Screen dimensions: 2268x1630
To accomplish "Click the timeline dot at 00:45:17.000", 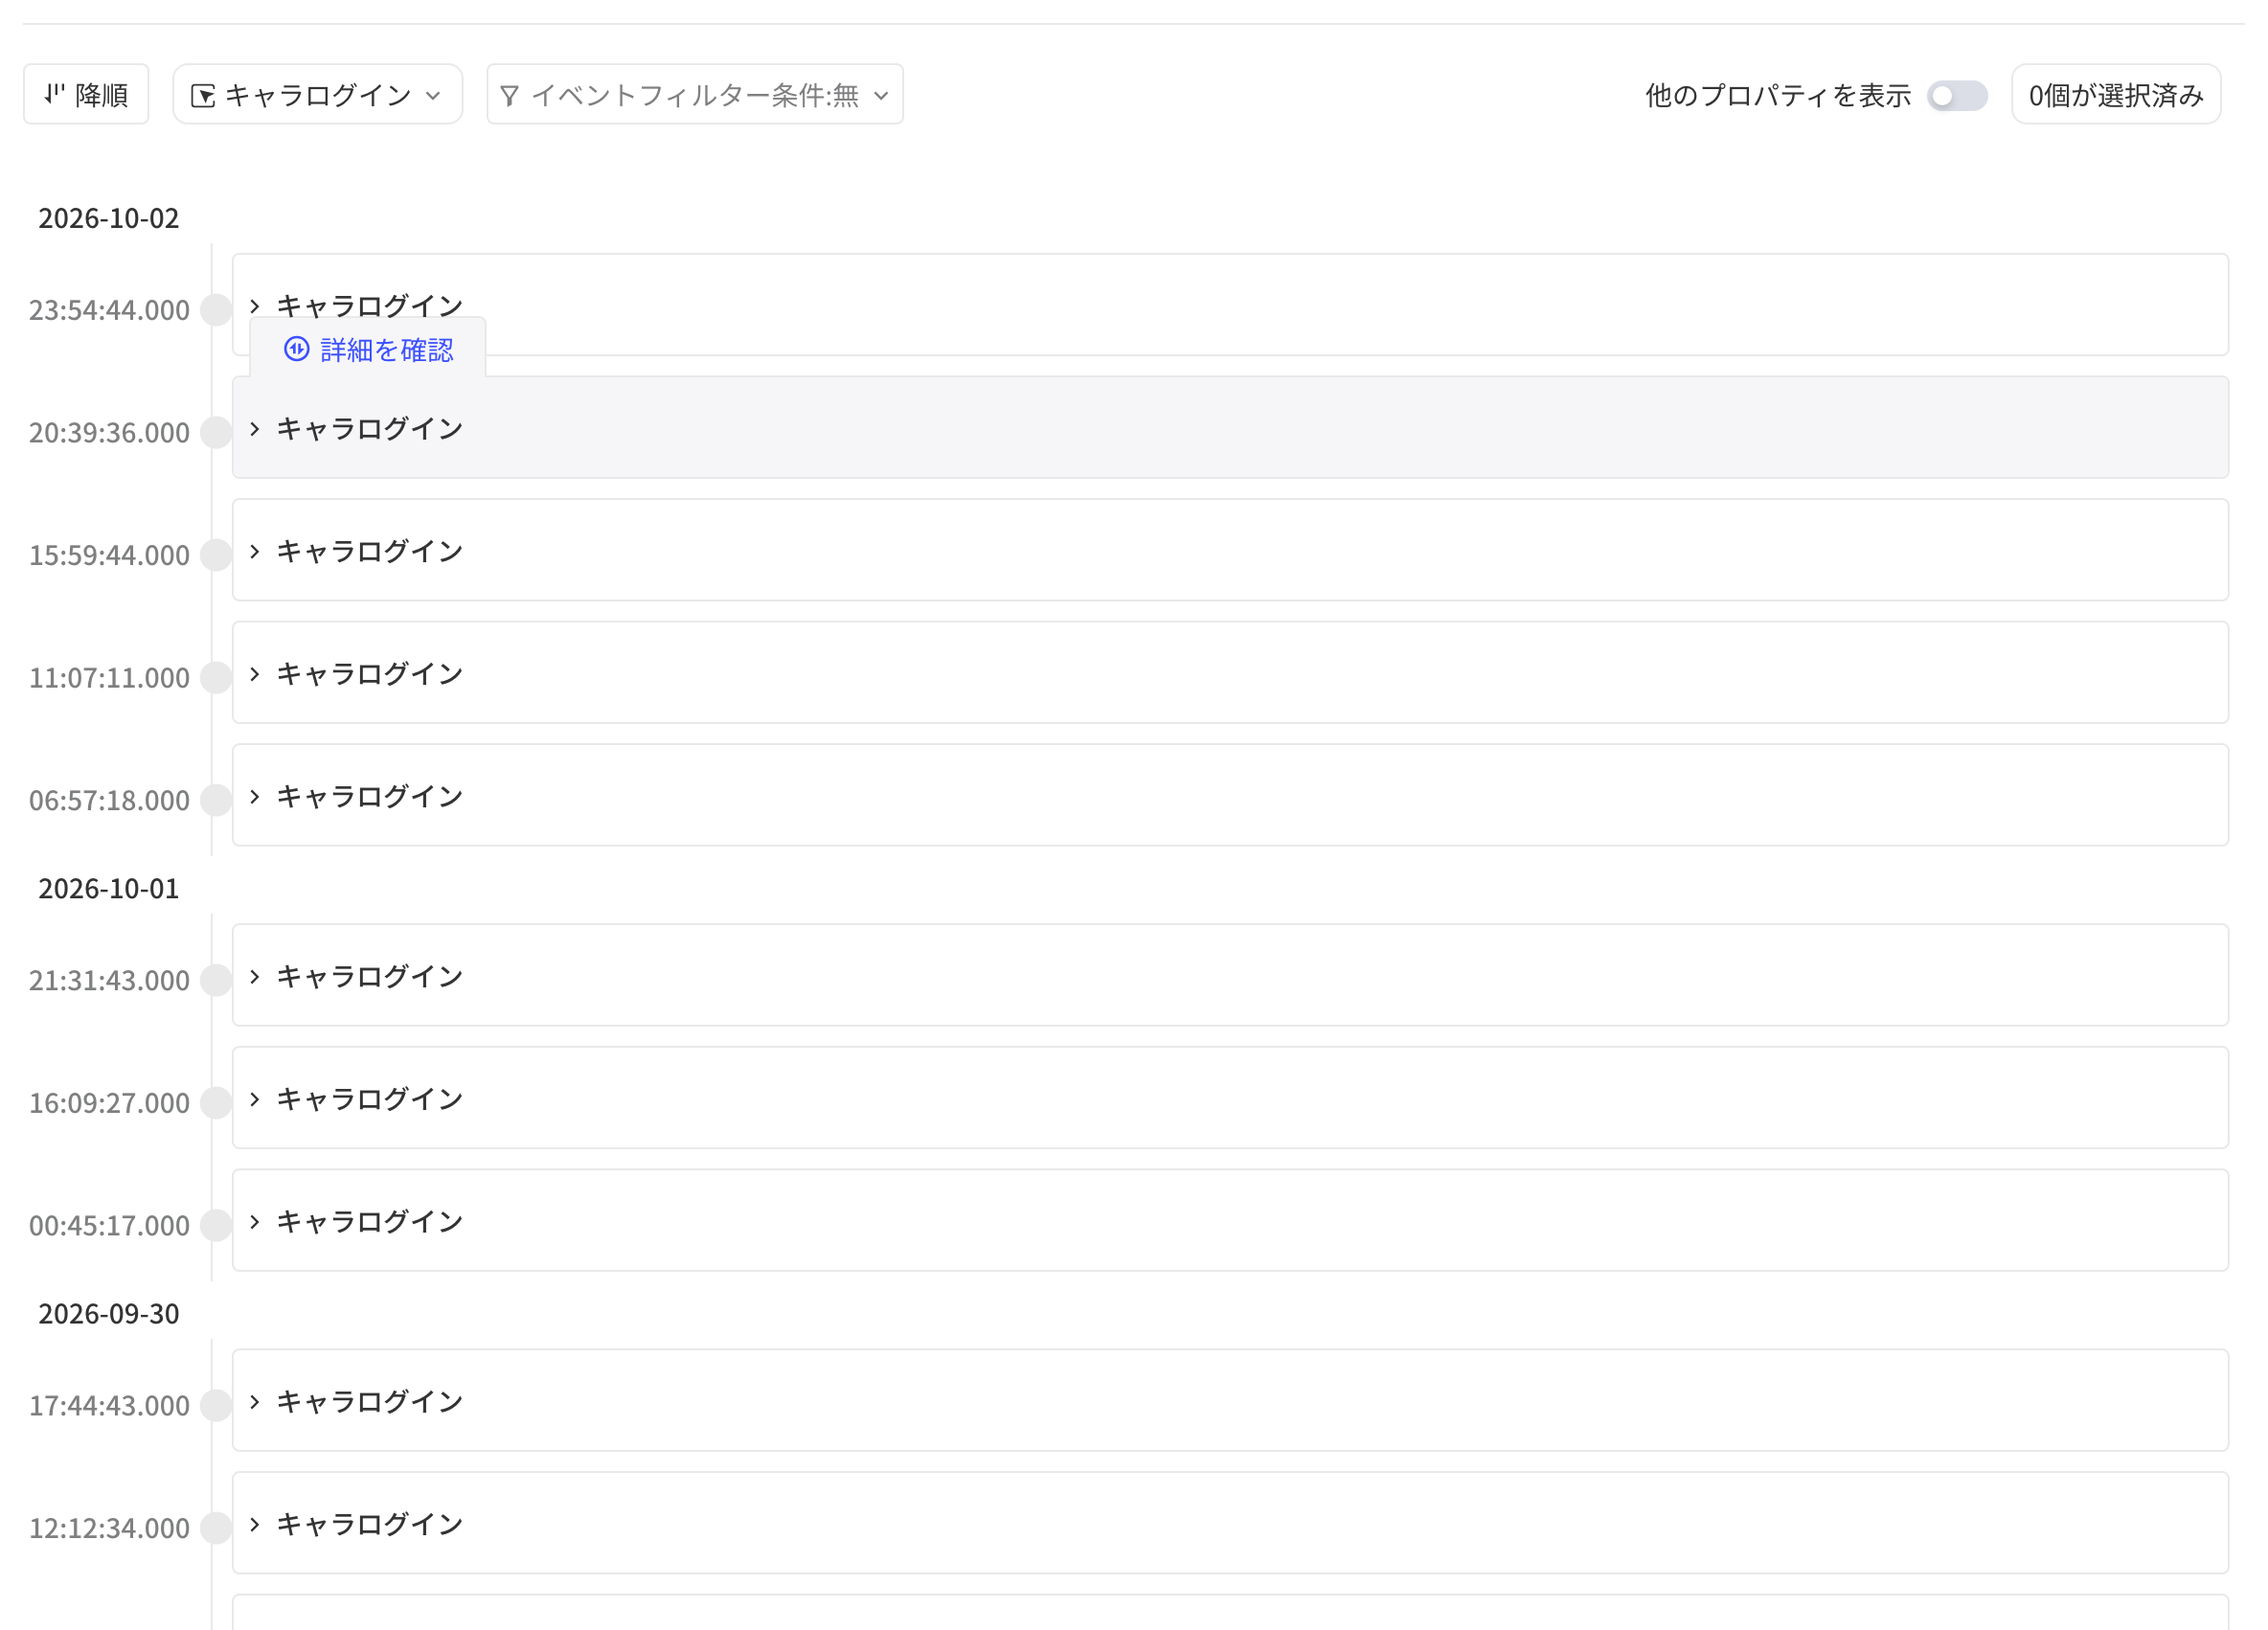I will click(x=216, y=1225).
